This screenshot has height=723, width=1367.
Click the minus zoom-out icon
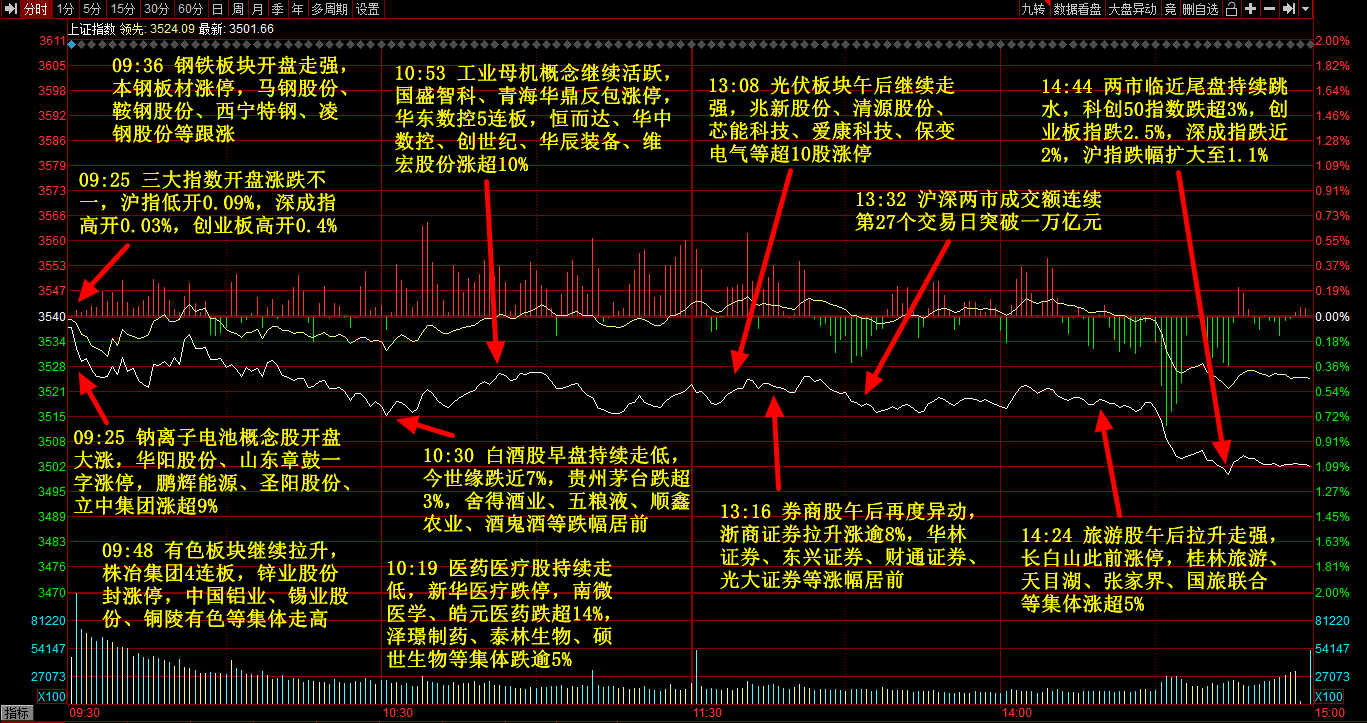[x=1269, y=9]
